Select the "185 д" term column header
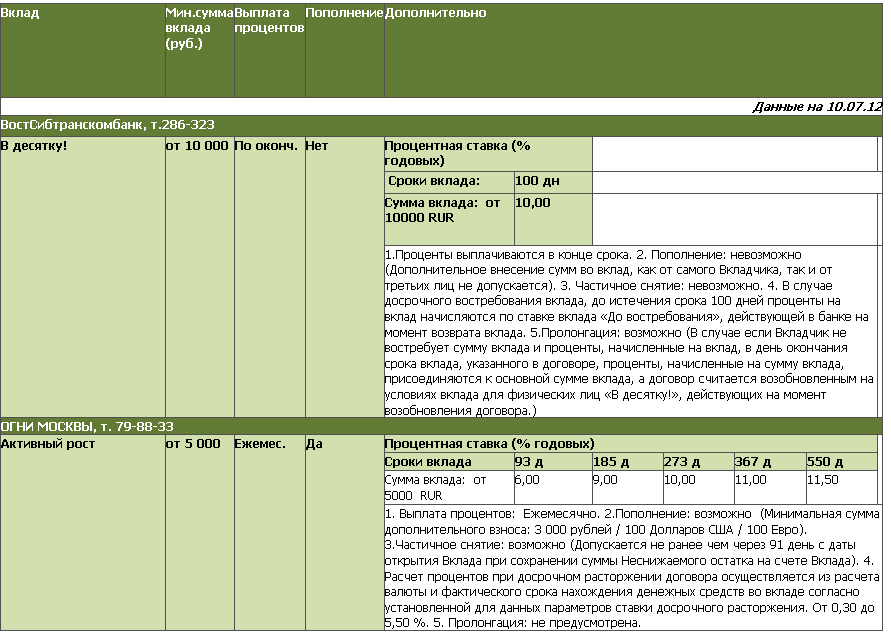Image resolution: width=891 pixels, height=636 pixels. coord(610,462)
